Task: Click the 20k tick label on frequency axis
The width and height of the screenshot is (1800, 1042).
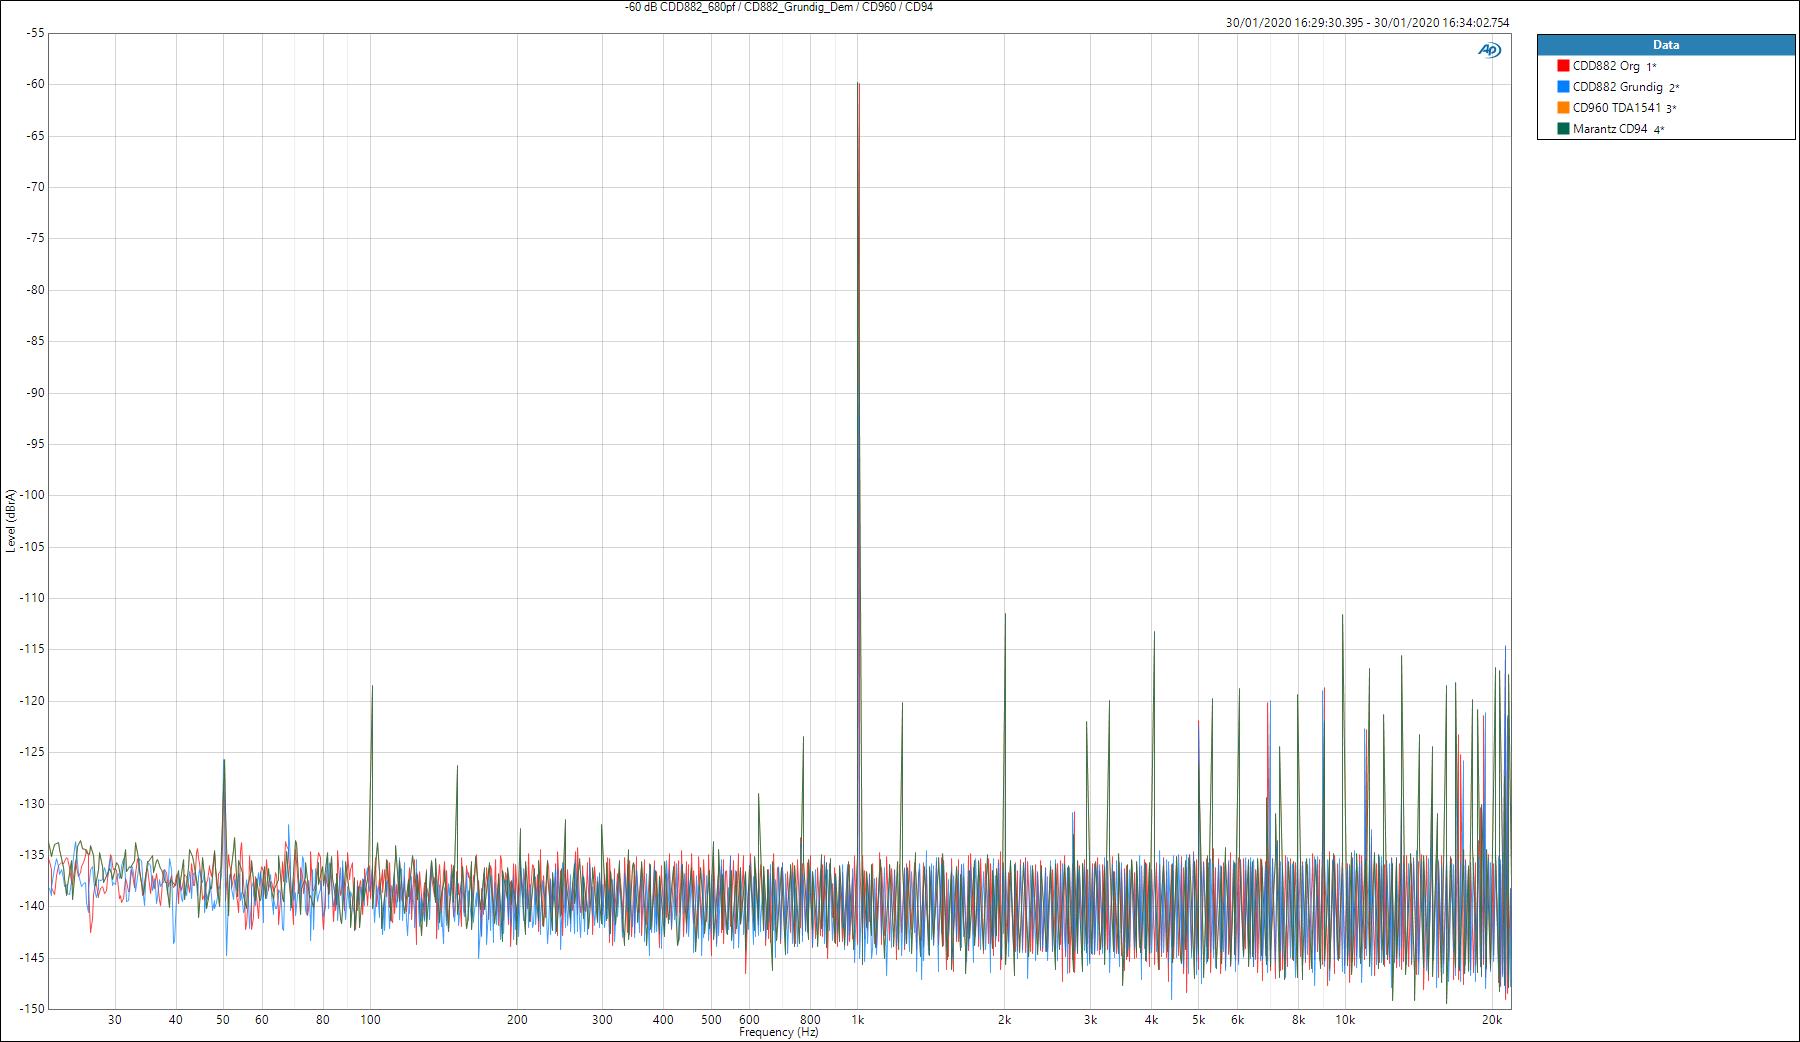Action: (1492, 1020)
